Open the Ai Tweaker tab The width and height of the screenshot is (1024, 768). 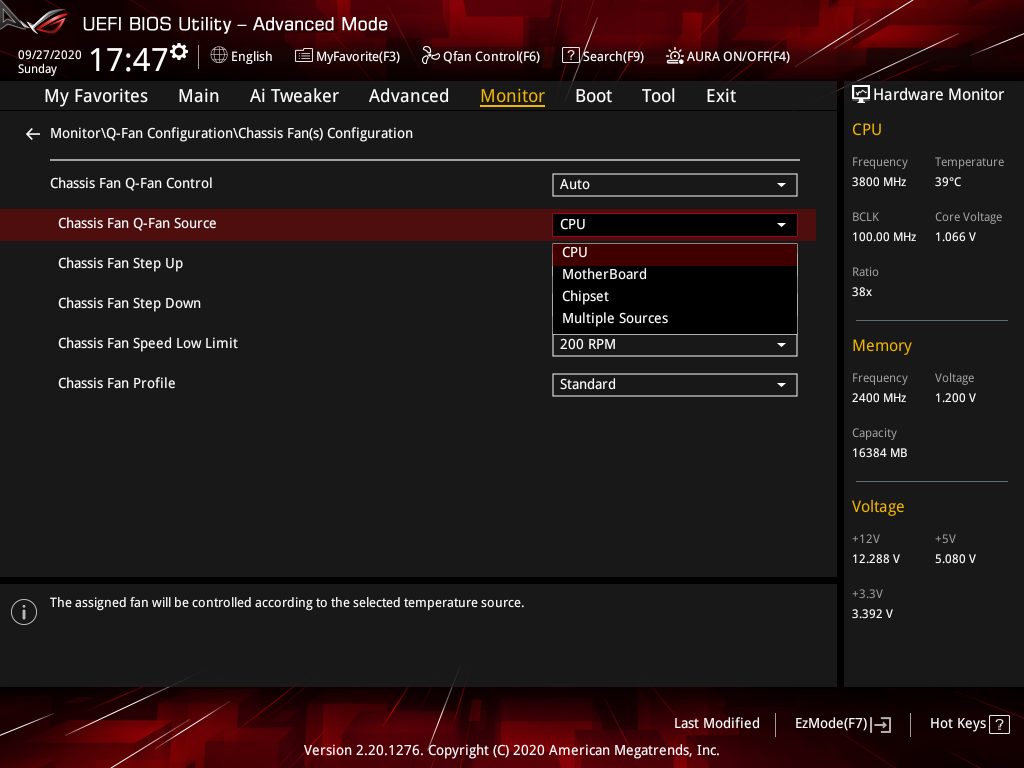point(294,96)
